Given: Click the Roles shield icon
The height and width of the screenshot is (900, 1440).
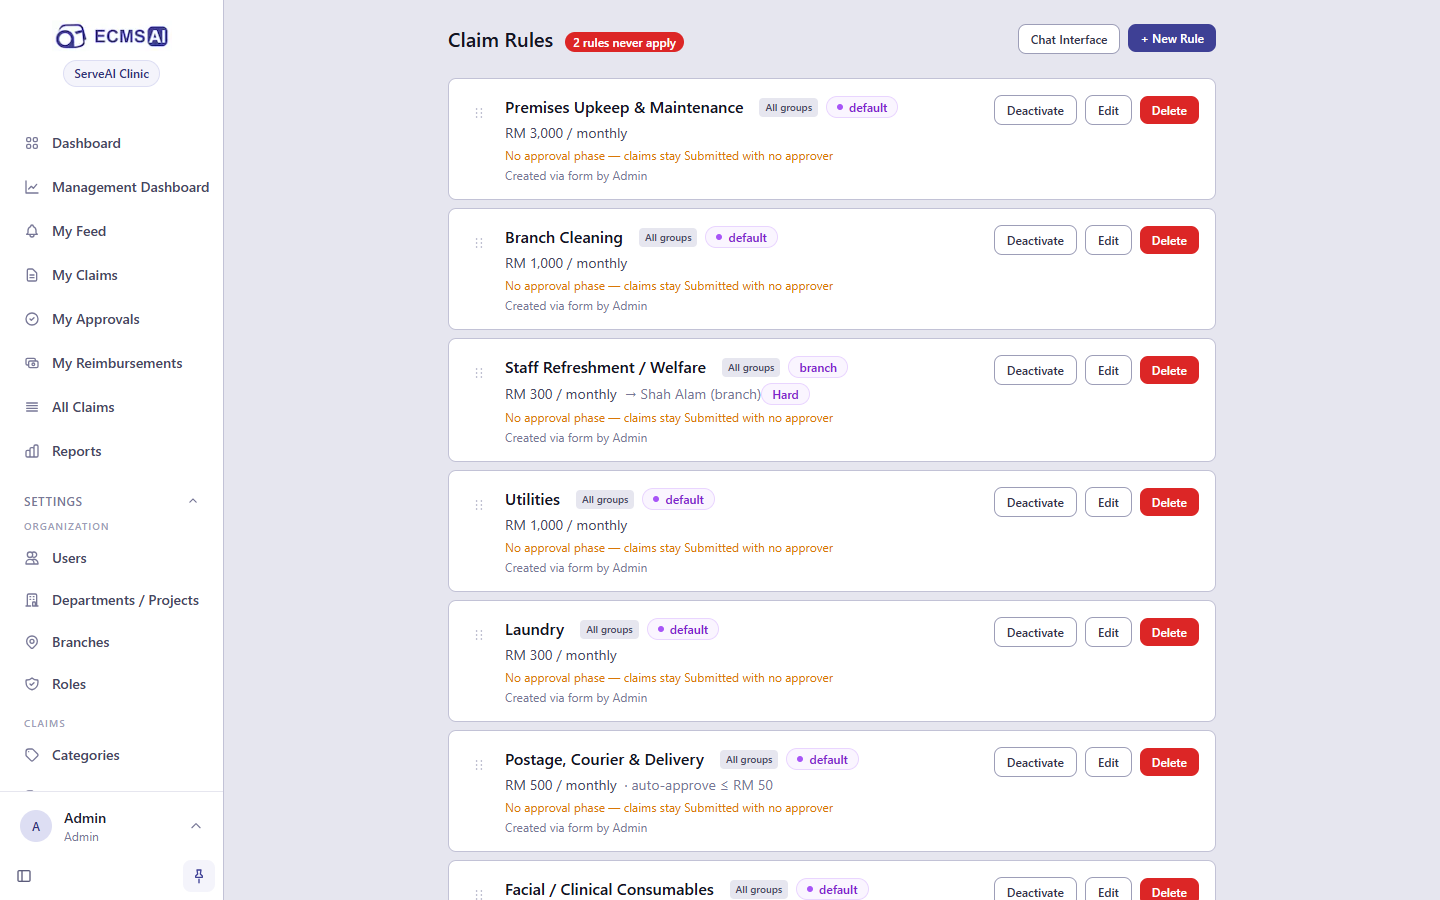Looking at the screenshot, I should (32, 684).
